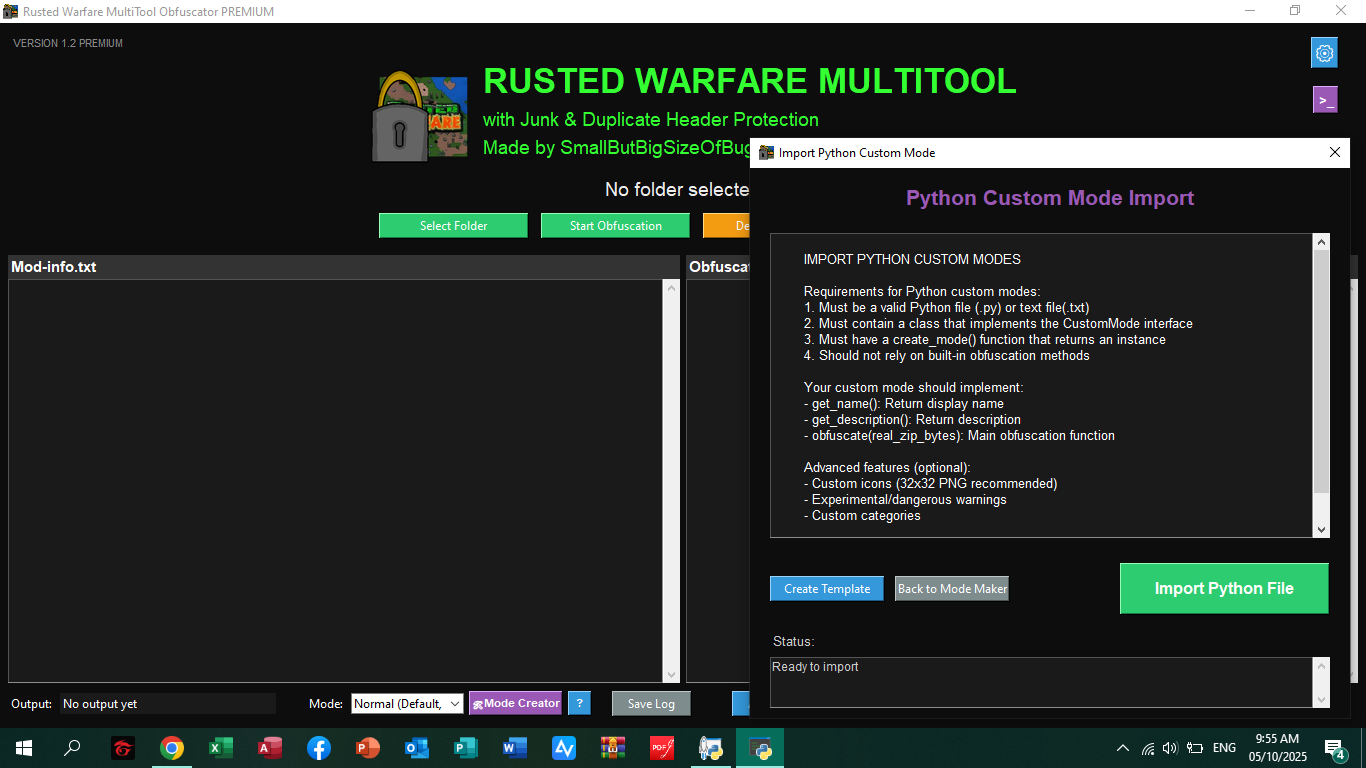Viewport: 1366px width, 768px height.
Task: Launch PowerPoint from the taskbar
Action: click(x=368, y=748)
